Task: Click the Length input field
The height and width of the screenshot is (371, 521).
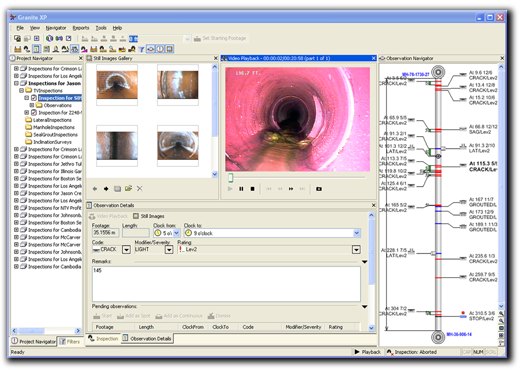Action: (x=136, y=233)
